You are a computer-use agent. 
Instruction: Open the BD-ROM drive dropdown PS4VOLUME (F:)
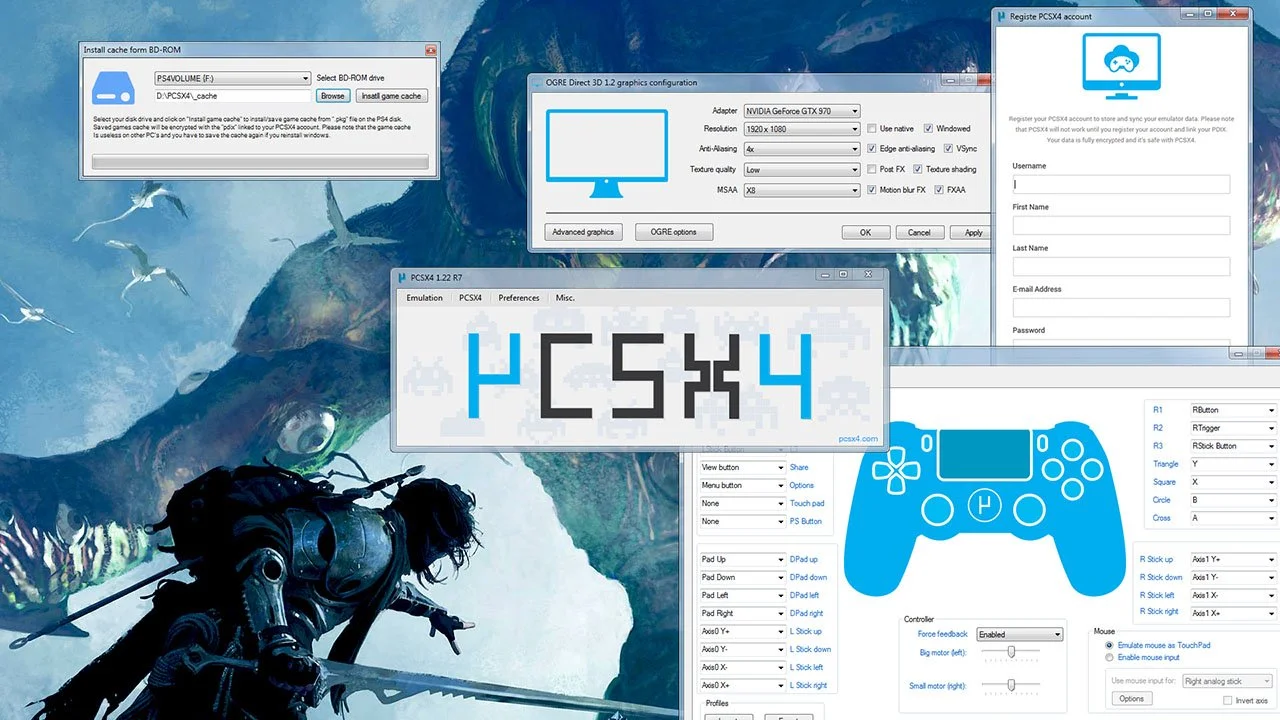pyautogui.click(x=232, y=78)
